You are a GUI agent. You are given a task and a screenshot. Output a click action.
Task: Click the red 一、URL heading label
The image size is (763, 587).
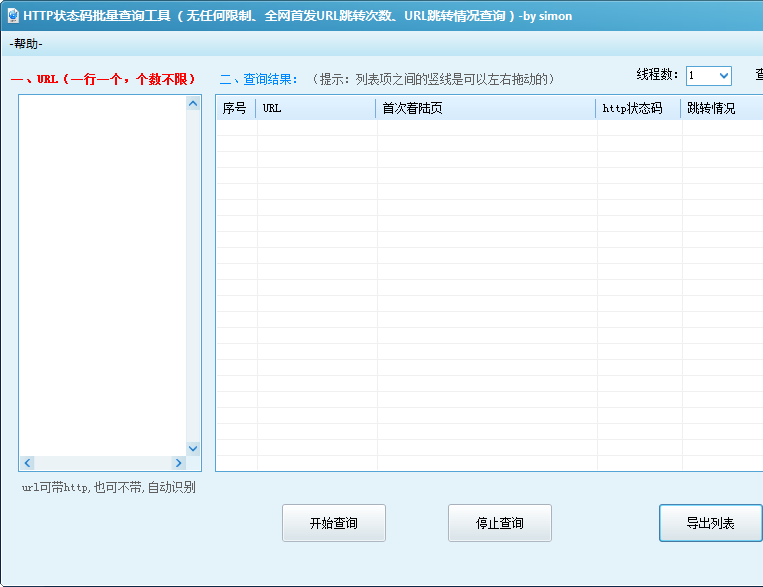[x=103, y=79]
